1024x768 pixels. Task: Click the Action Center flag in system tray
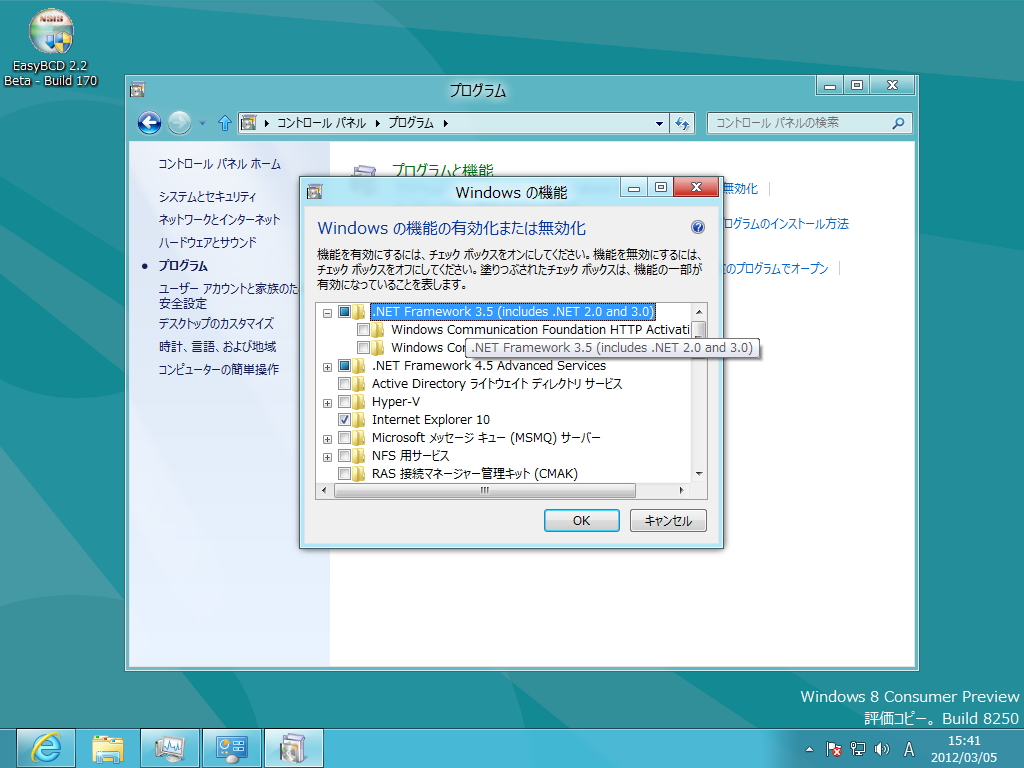tap(833, 747)
